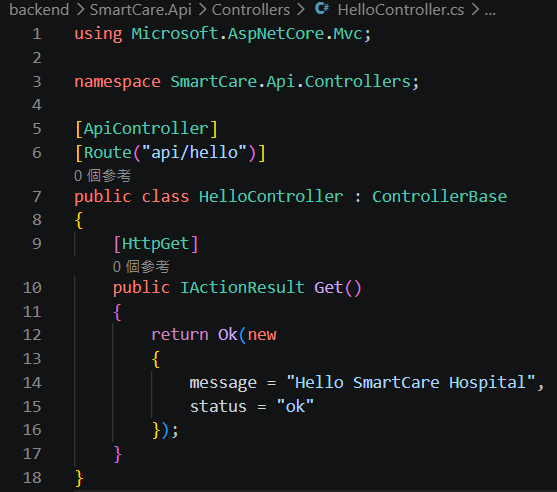557x492 pixels.
Task: Place cursor on 'Microsoft.AspNetCore.Mvc' using statement
Action: click(x=247, y=34)
